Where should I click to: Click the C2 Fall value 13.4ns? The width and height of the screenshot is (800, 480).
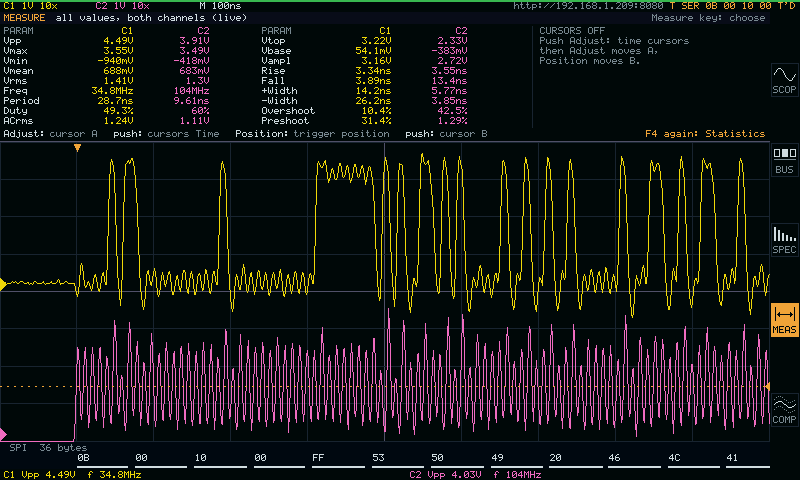tap(449, 81)
